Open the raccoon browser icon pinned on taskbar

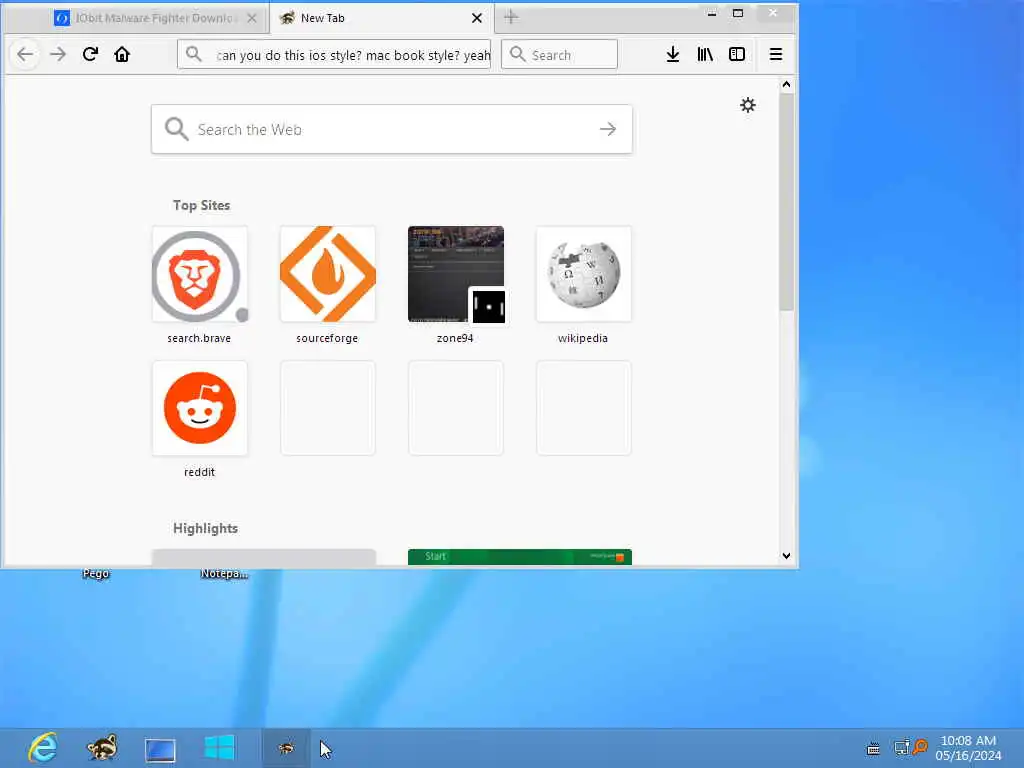pos(102,748)
